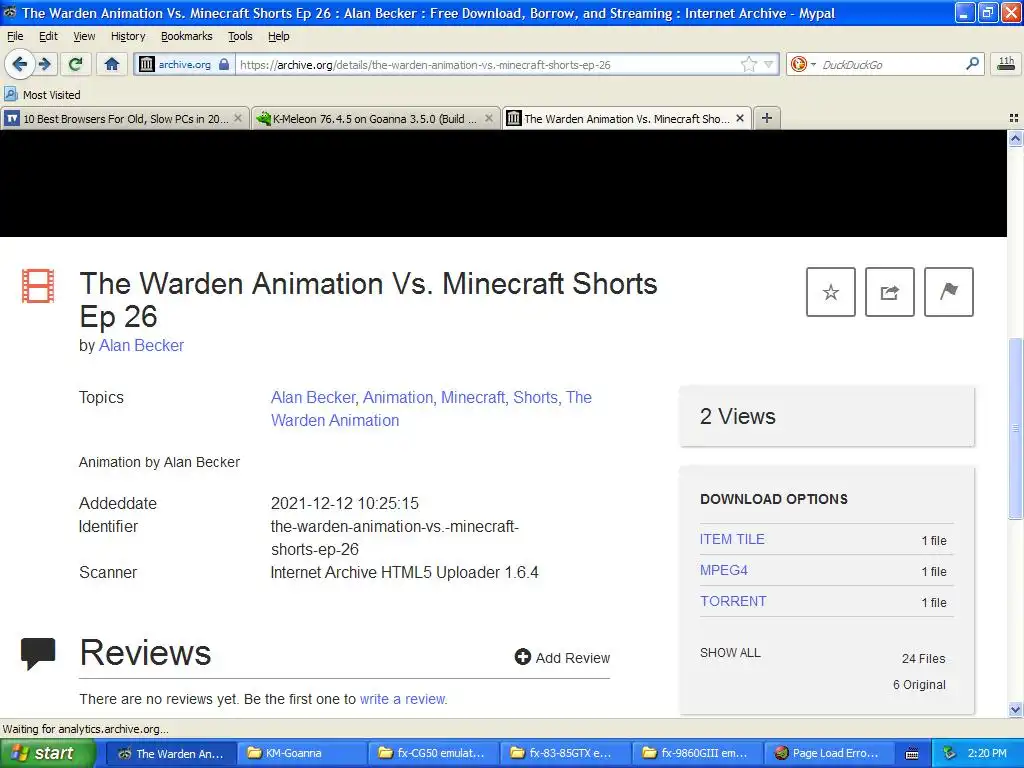
Task: Click the Reviews speech bubble icon
Action: [x=38, y=653]
